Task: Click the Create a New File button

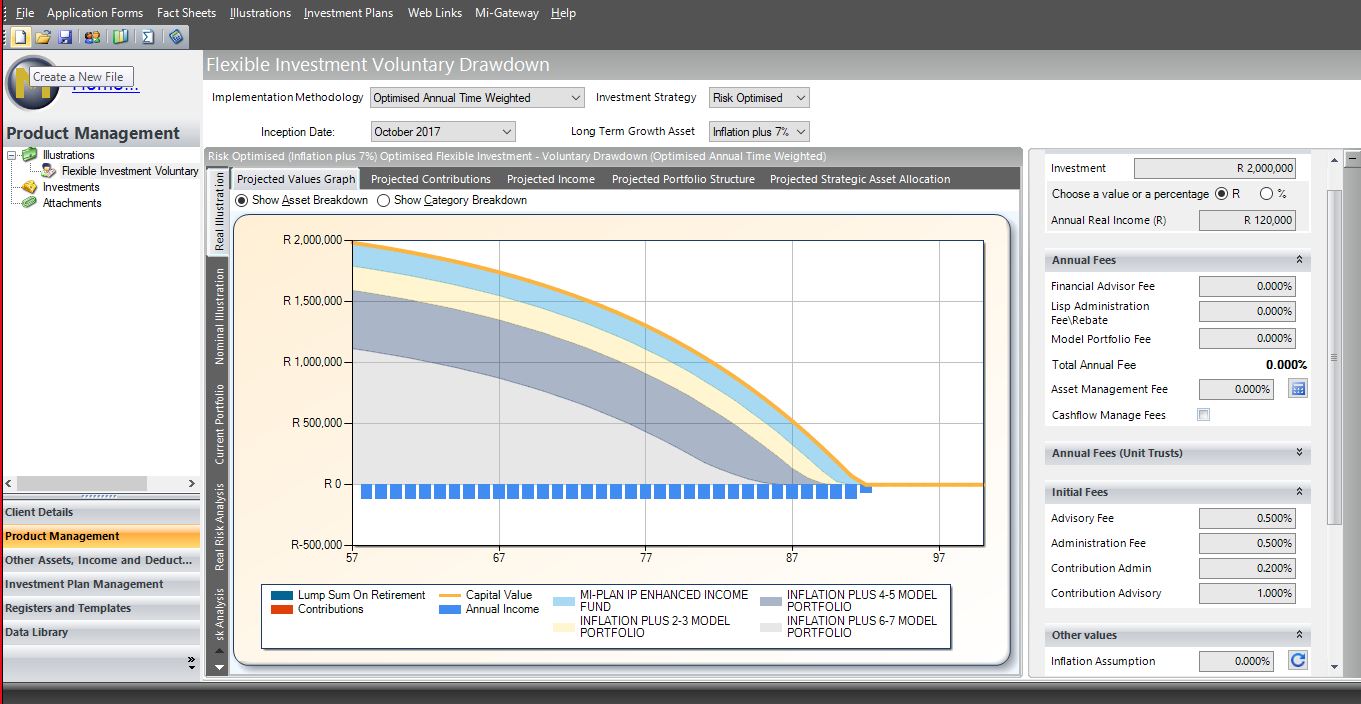Action: 77,76
